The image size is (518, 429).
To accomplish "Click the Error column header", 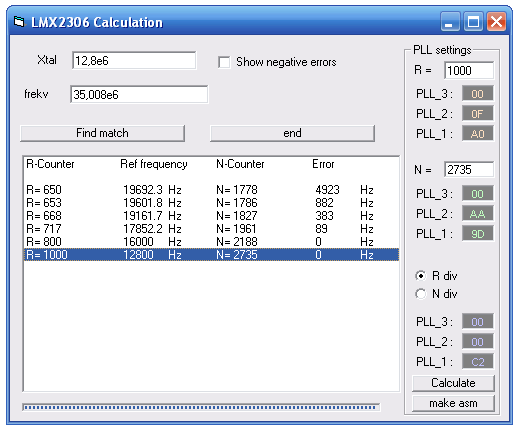I will 323,164.
